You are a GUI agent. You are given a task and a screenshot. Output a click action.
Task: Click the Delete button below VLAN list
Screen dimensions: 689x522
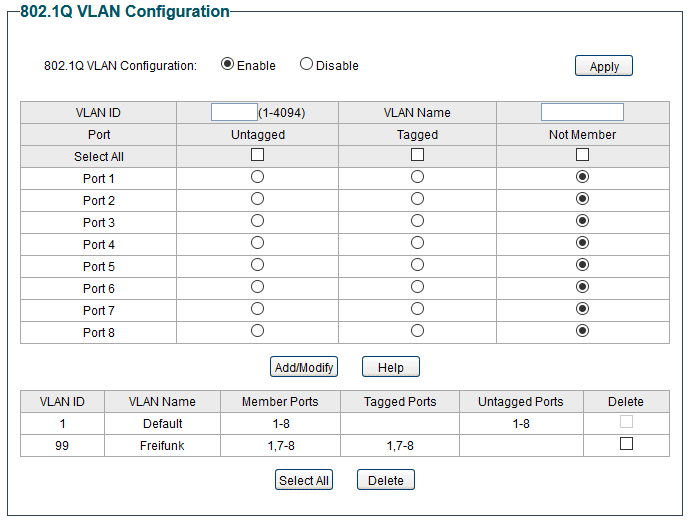(385, 480)
